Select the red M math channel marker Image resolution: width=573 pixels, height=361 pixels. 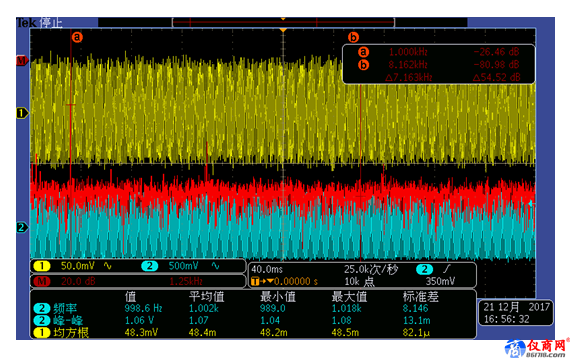coord(22,61)
